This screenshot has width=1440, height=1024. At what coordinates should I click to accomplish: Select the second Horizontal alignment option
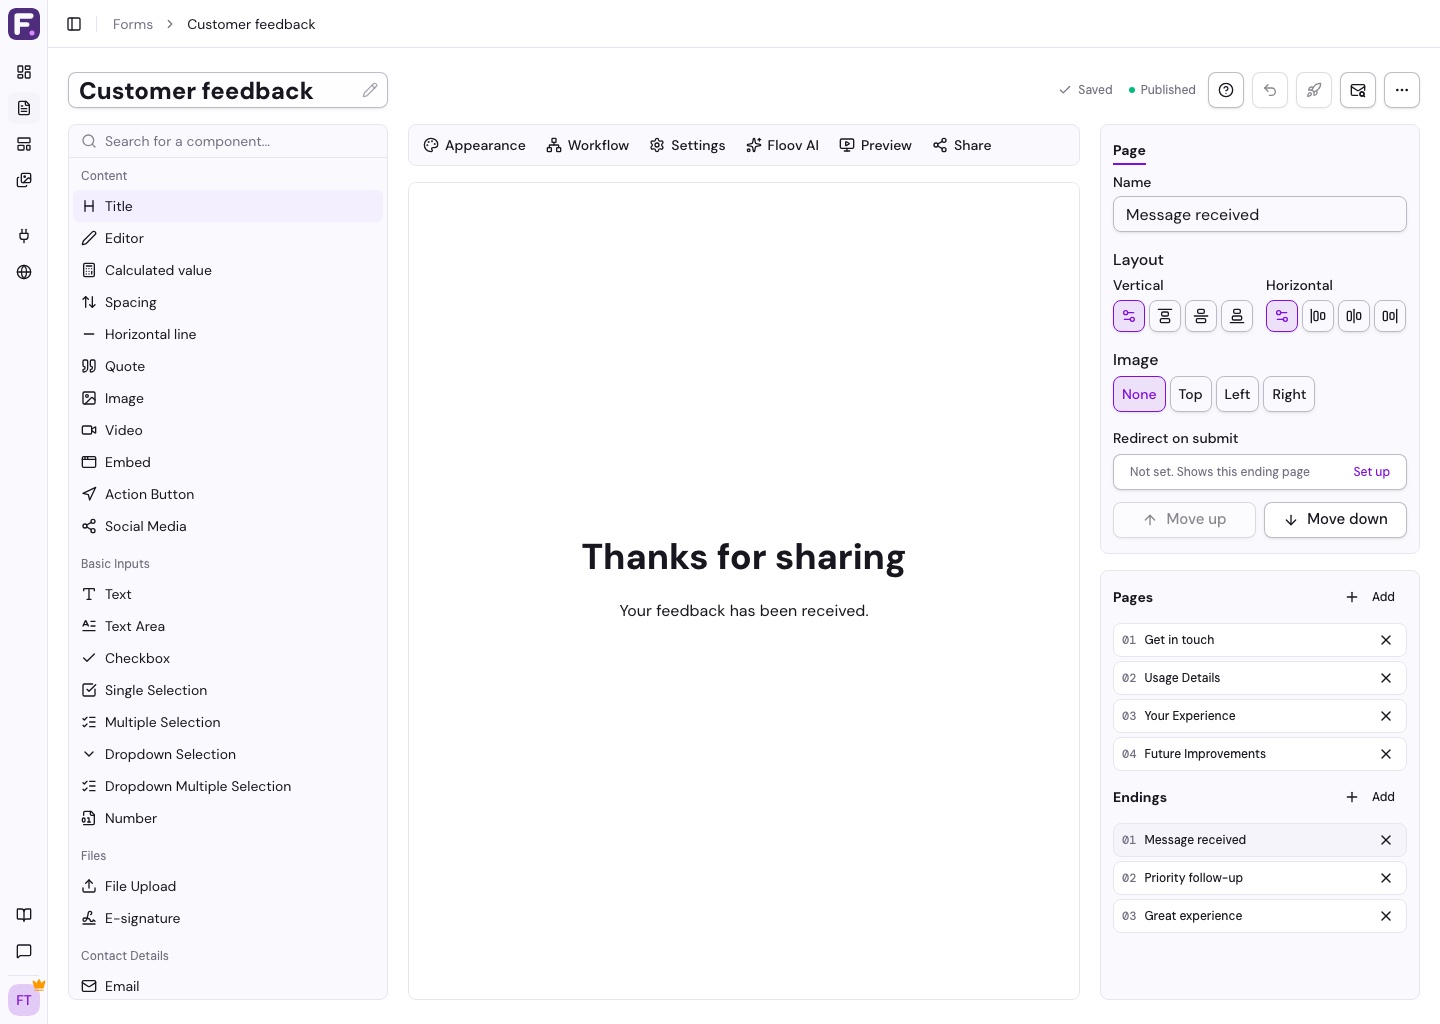pyautogui.click(x=1318, y=316)
